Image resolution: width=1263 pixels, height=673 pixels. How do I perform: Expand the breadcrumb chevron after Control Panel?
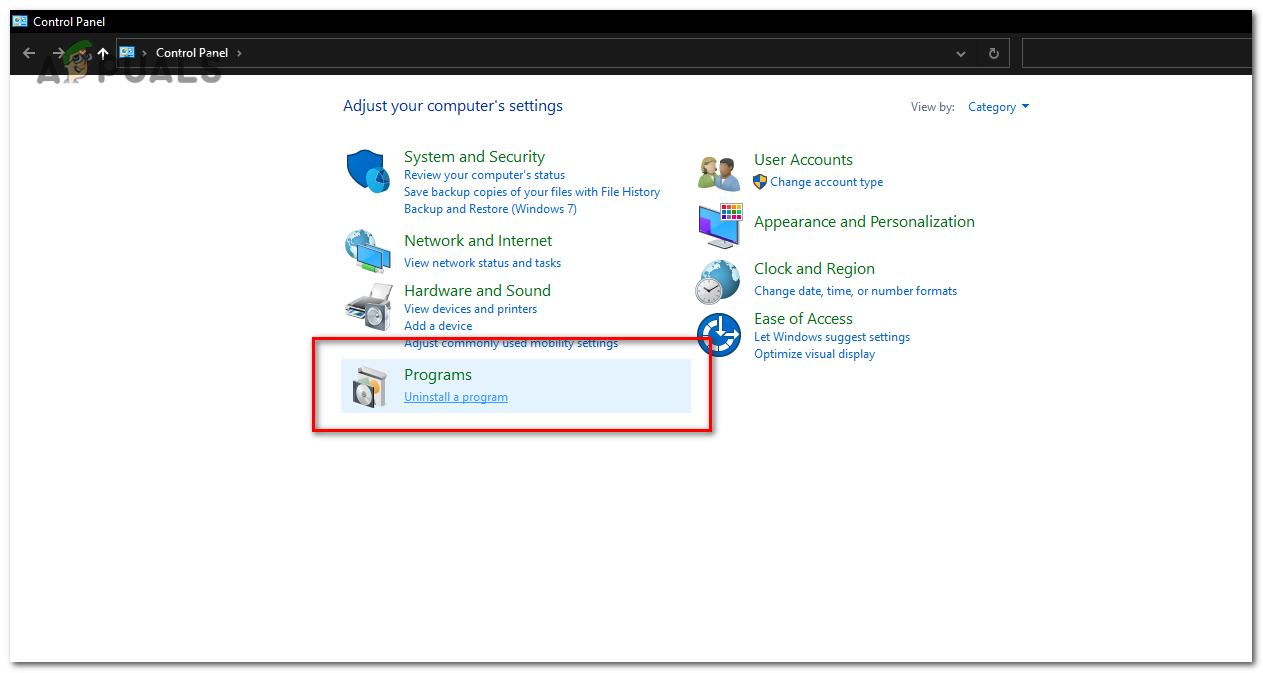(x=239, y=52)
